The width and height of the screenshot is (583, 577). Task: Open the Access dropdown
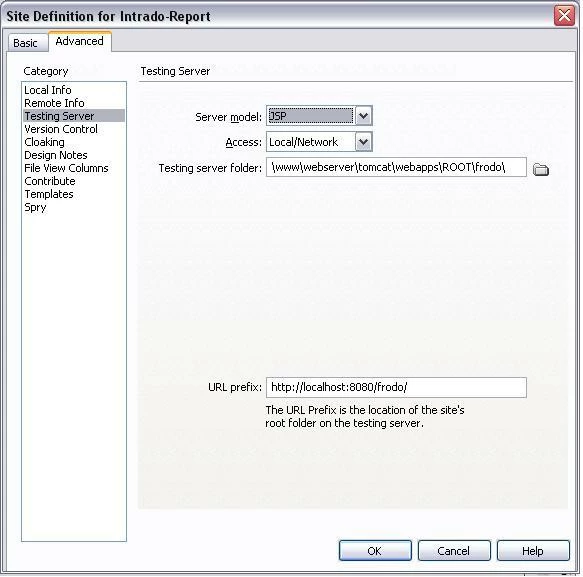(364, 142)
